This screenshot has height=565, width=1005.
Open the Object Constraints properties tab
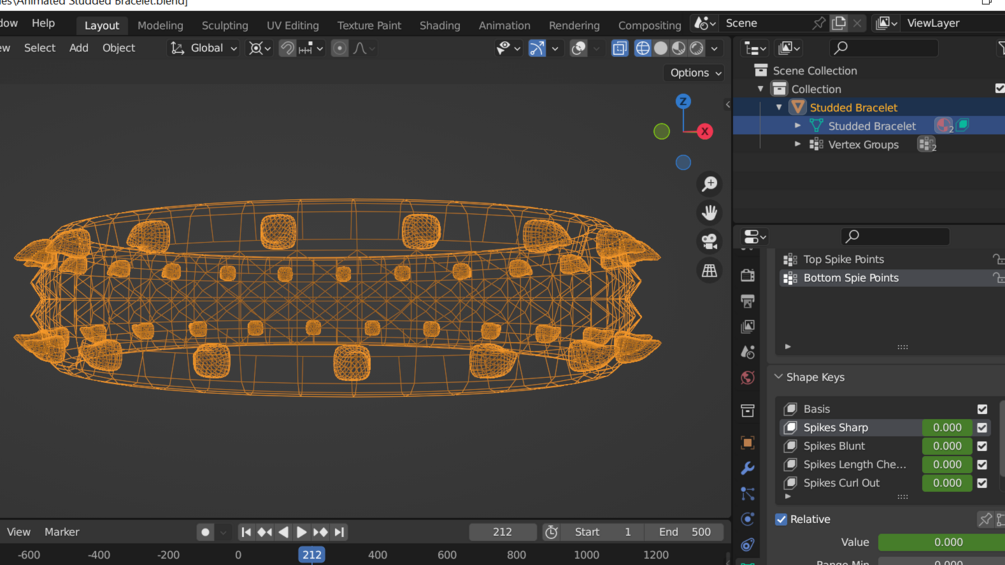(x=747, y=545)
